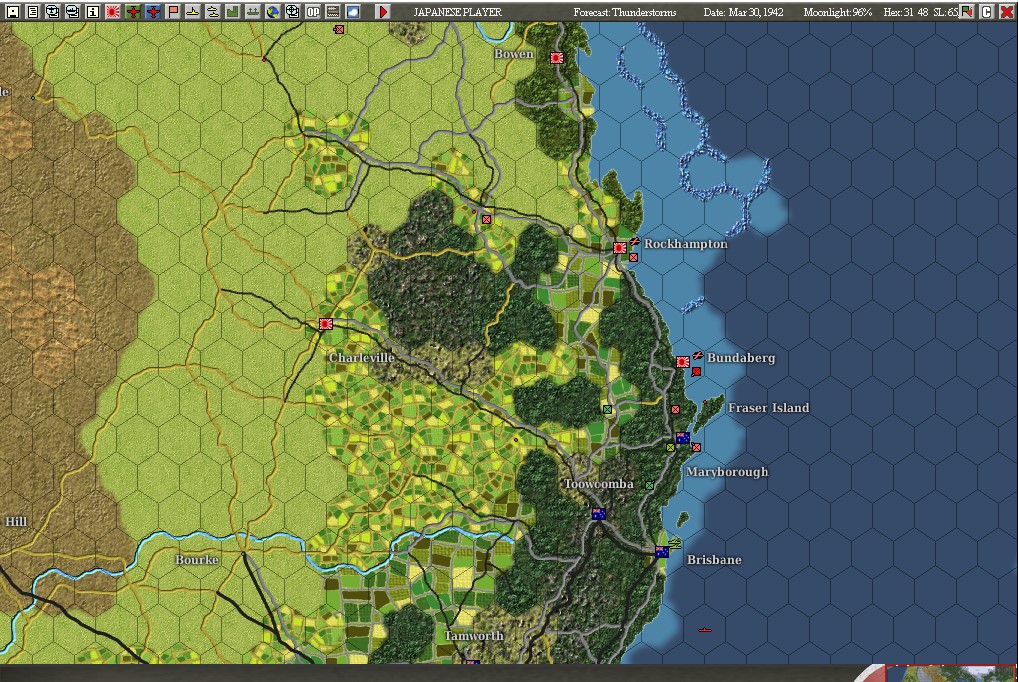This screenshot has width=1018, height=682.
Task: Select the red plane on blue icon
Action: 153,12
